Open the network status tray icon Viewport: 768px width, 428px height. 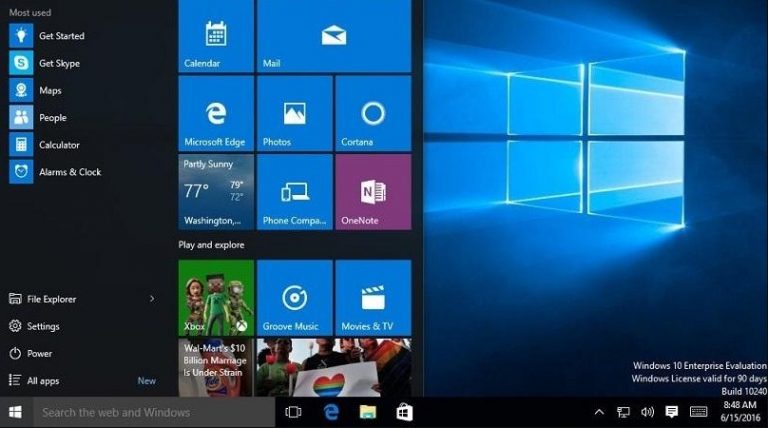pyautogui.click(x=623, y=412)
